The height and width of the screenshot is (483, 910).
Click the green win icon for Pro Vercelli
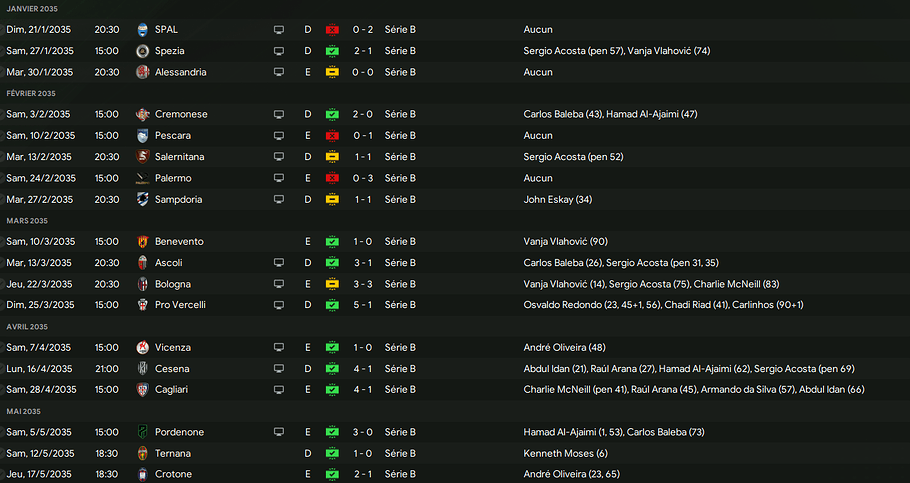pos(332,305)
